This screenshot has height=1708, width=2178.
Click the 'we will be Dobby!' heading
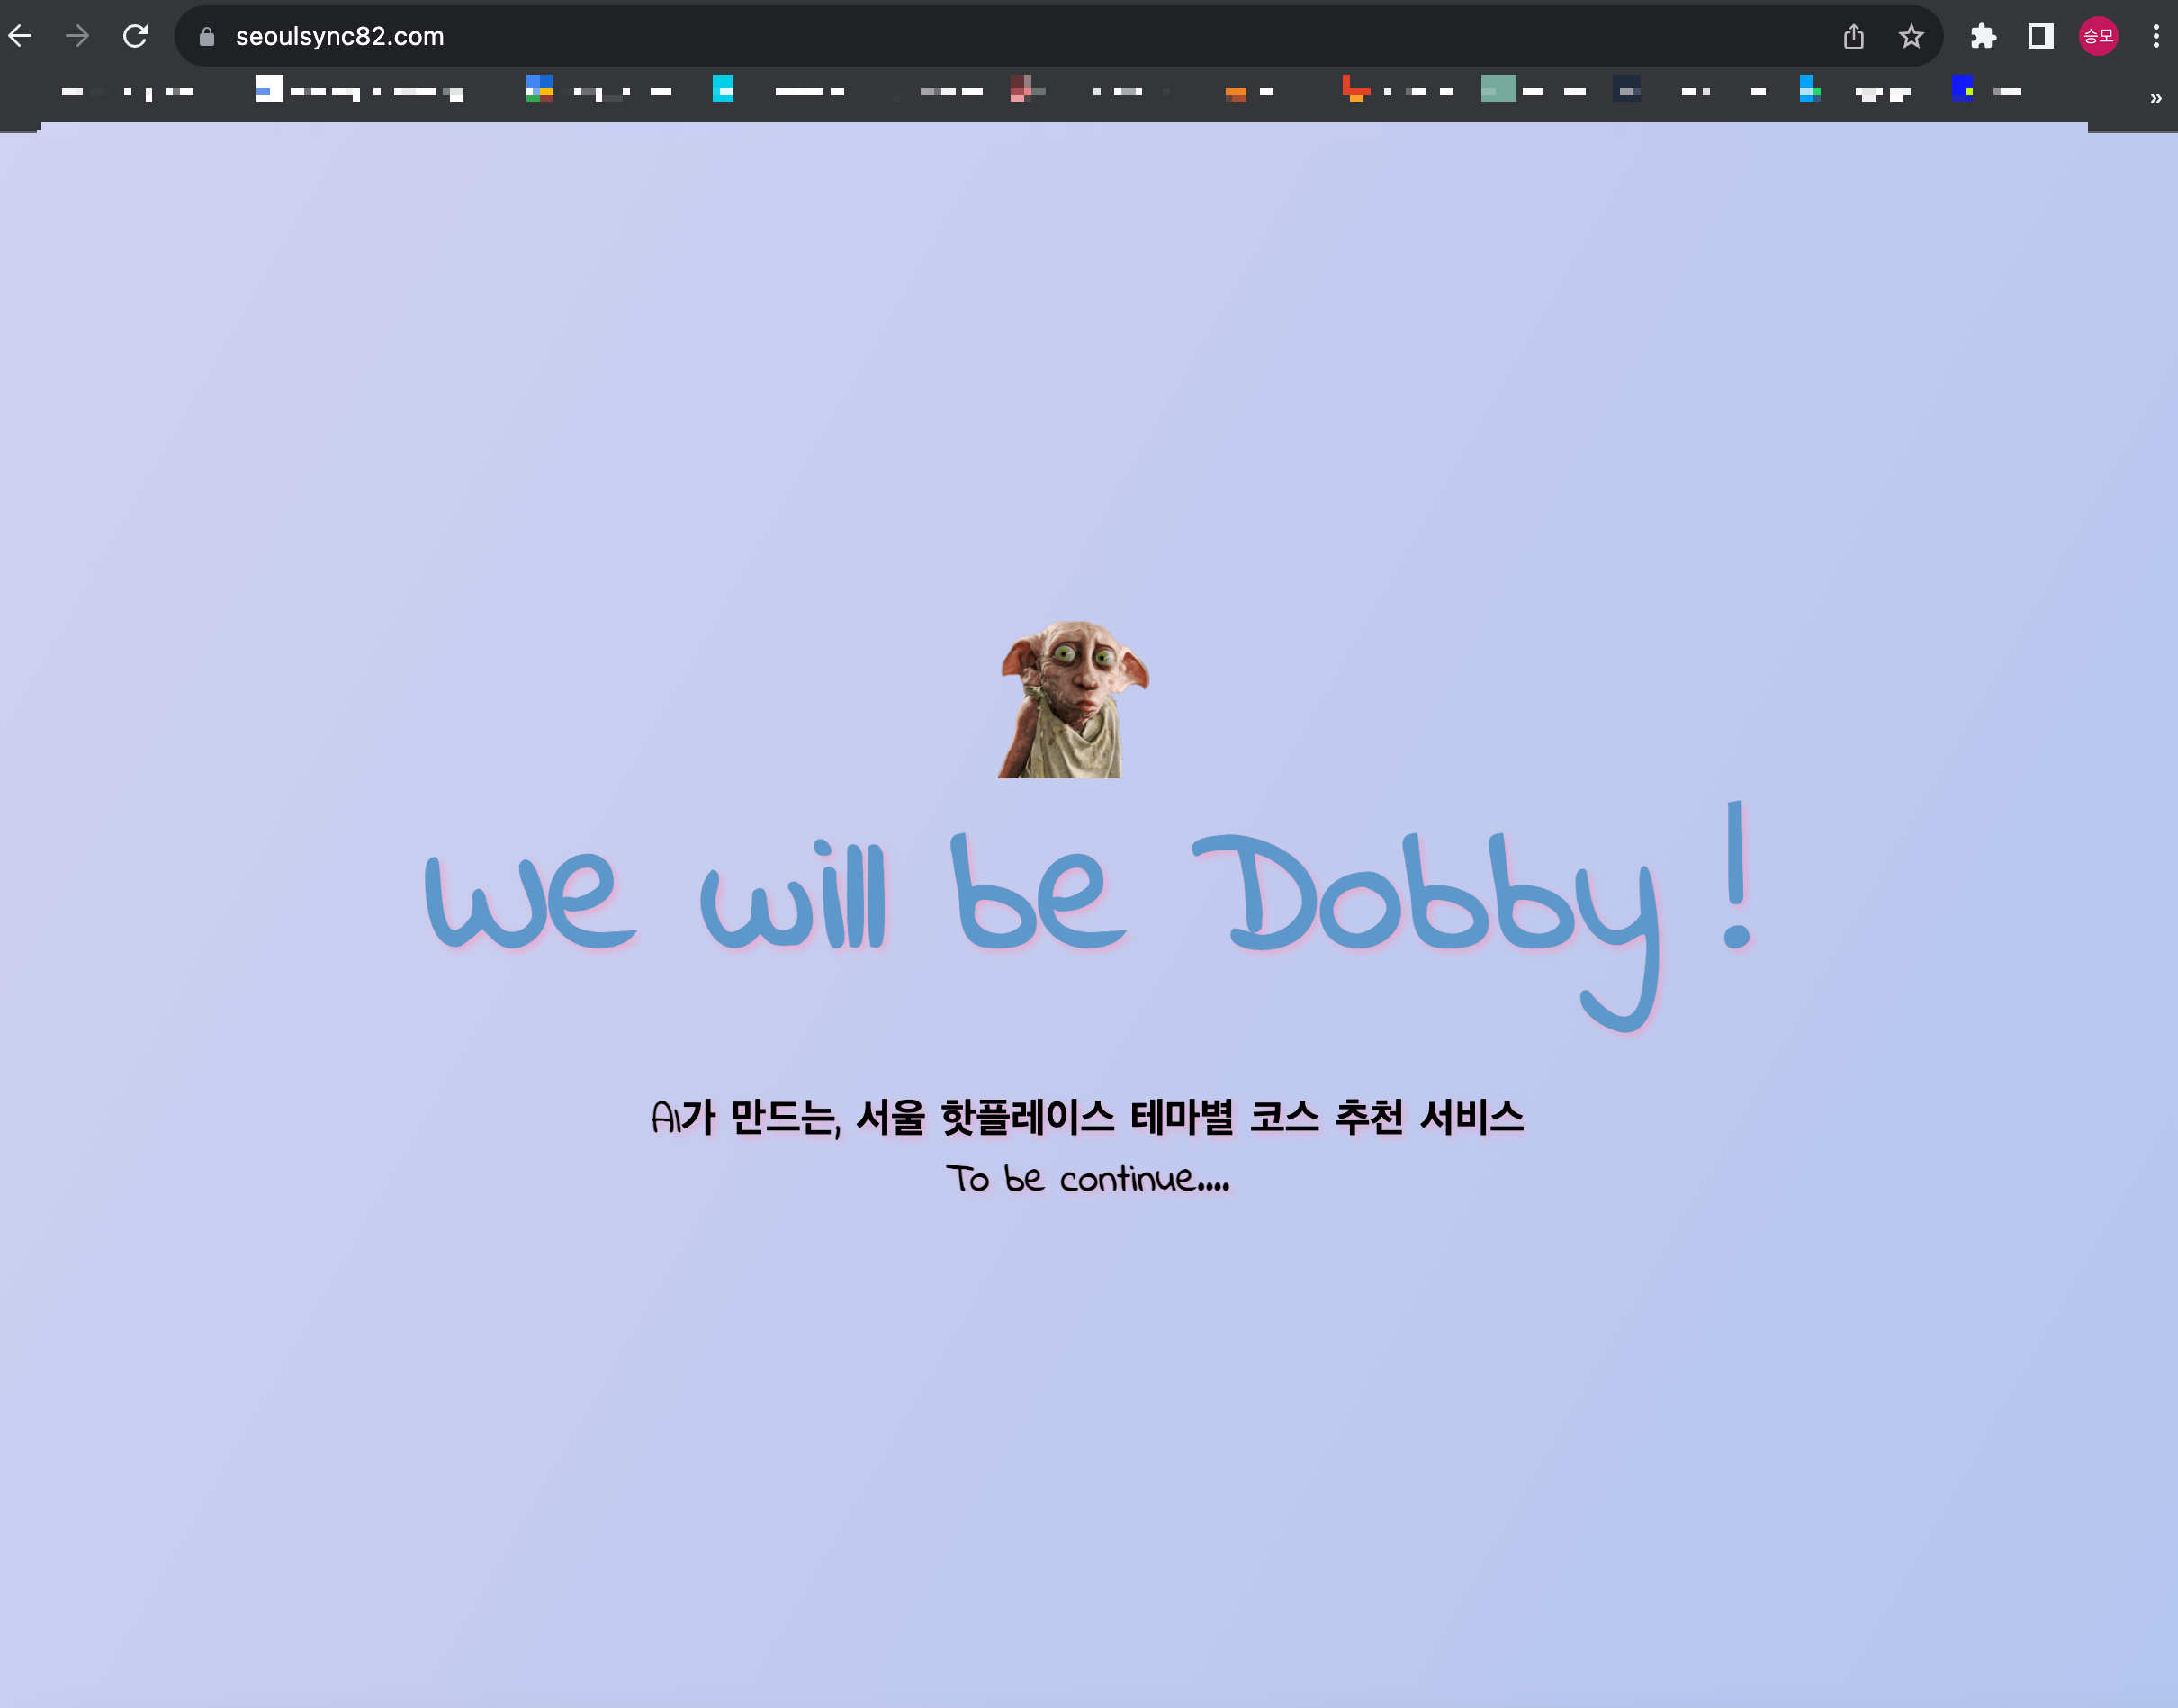click(1088, 900)
